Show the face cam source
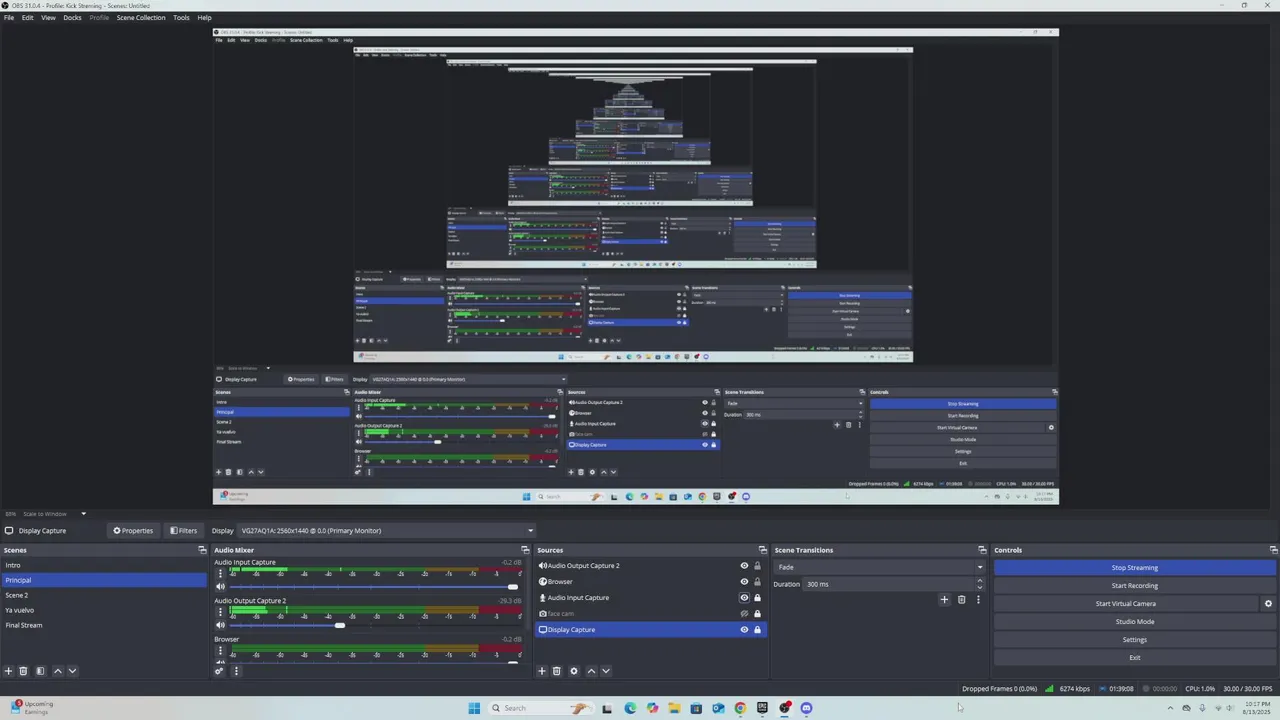The height and width of the screenshot is (720, 1280). click(744, 614)
